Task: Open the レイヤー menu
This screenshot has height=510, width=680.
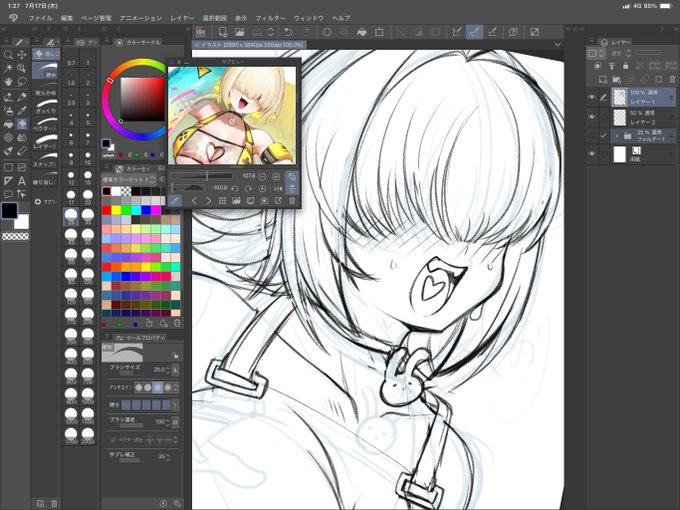Action: pyautogui.click(x=182, y=18)
